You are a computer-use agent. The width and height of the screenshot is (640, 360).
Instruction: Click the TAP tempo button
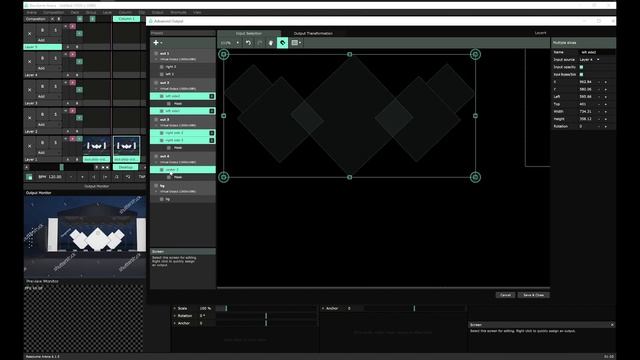point(142,177)
